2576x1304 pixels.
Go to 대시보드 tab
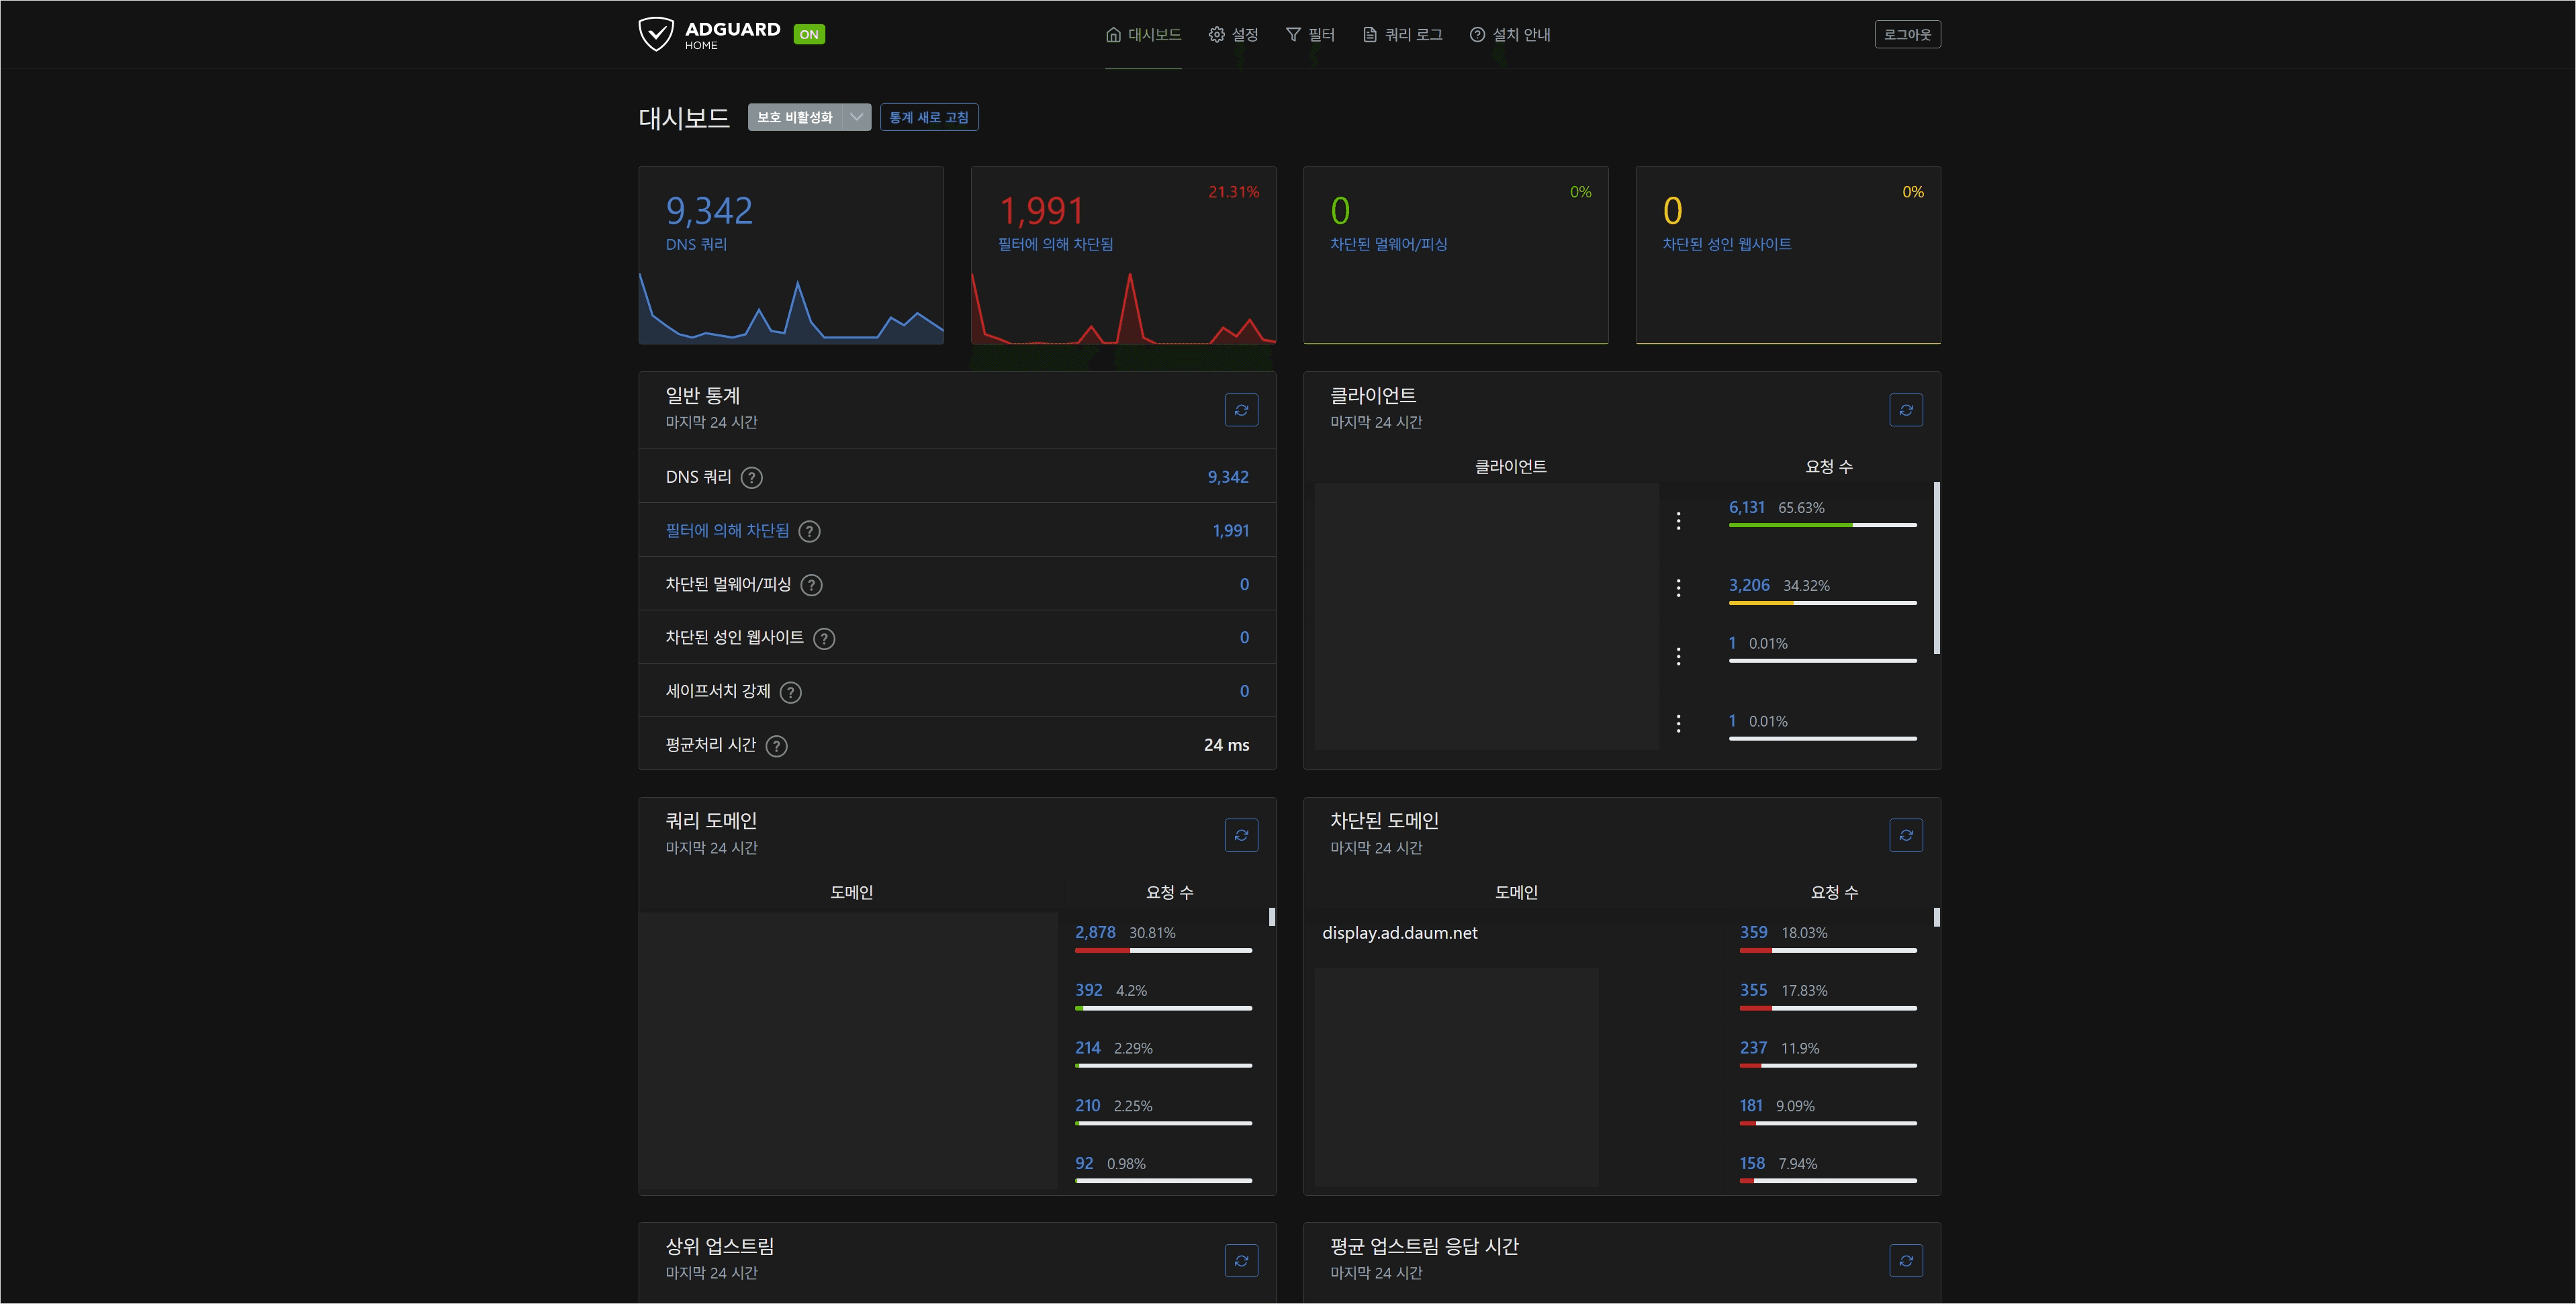[1143, 34]
